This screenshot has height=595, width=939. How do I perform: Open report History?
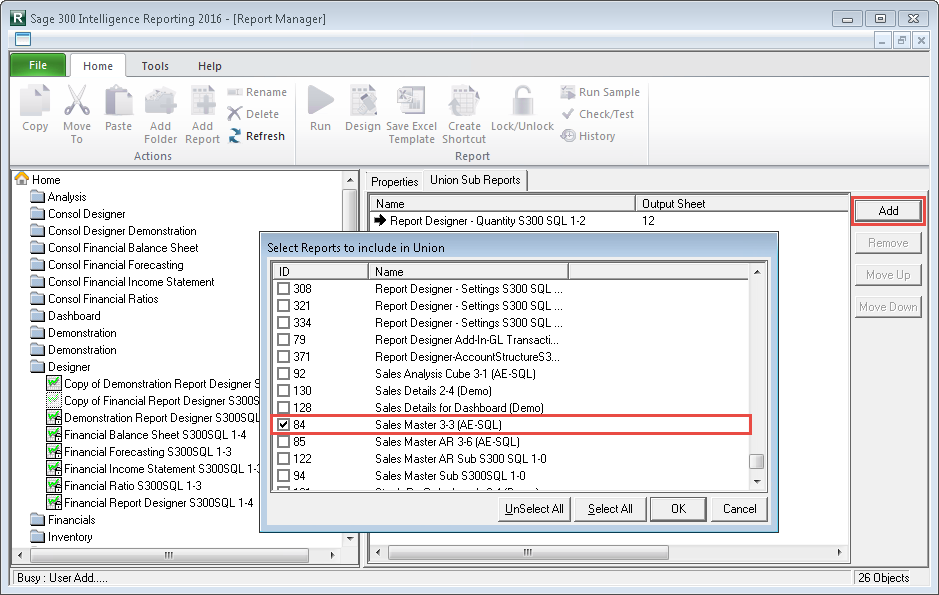click(x=588, y=136)
